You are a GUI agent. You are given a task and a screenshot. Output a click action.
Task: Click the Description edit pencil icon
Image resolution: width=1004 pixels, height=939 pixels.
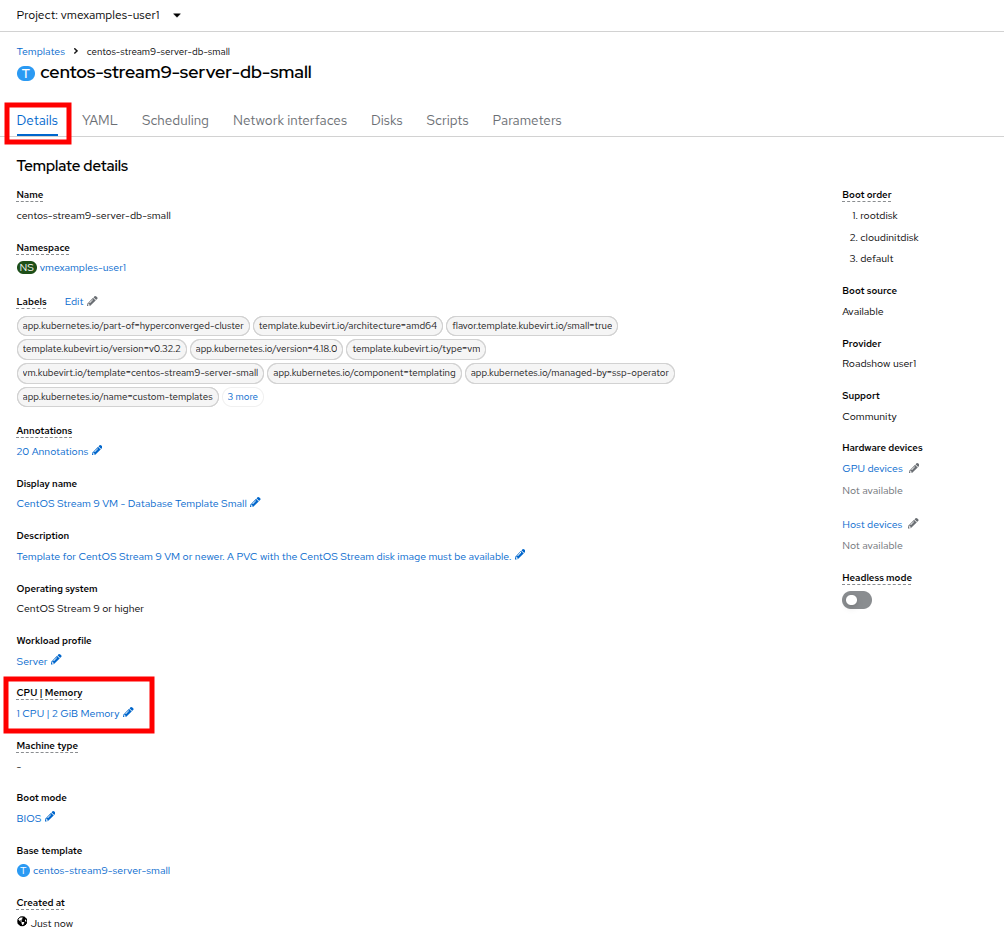tap(520, 555)
